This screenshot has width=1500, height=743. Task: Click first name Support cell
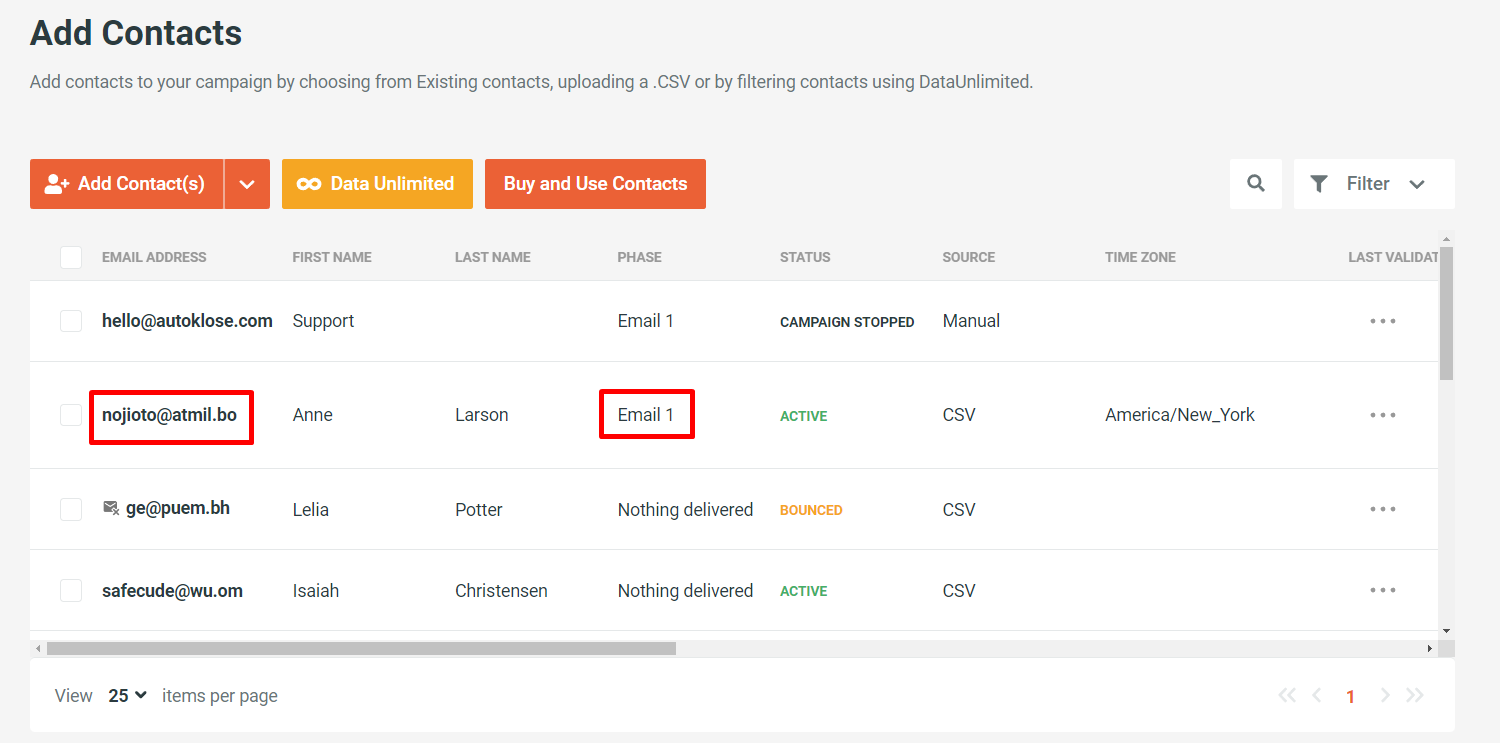pos(323,321)
